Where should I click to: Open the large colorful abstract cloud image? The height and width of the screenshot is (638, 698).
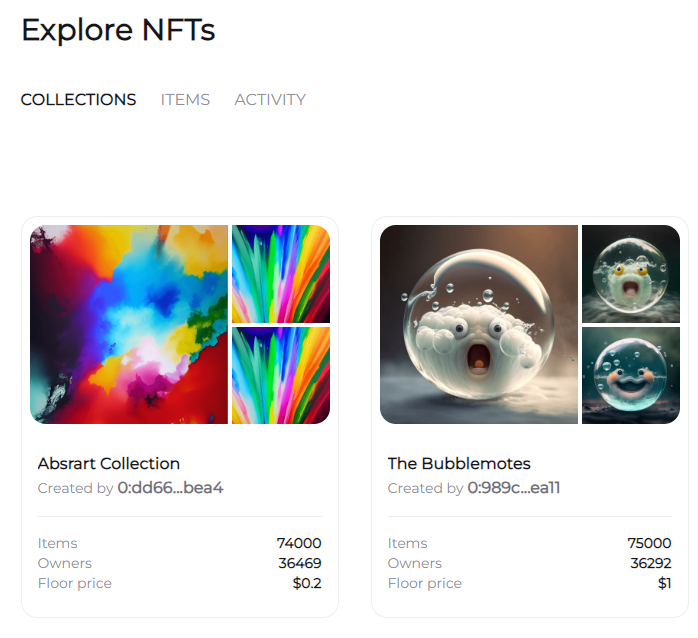tap(129, 324)
